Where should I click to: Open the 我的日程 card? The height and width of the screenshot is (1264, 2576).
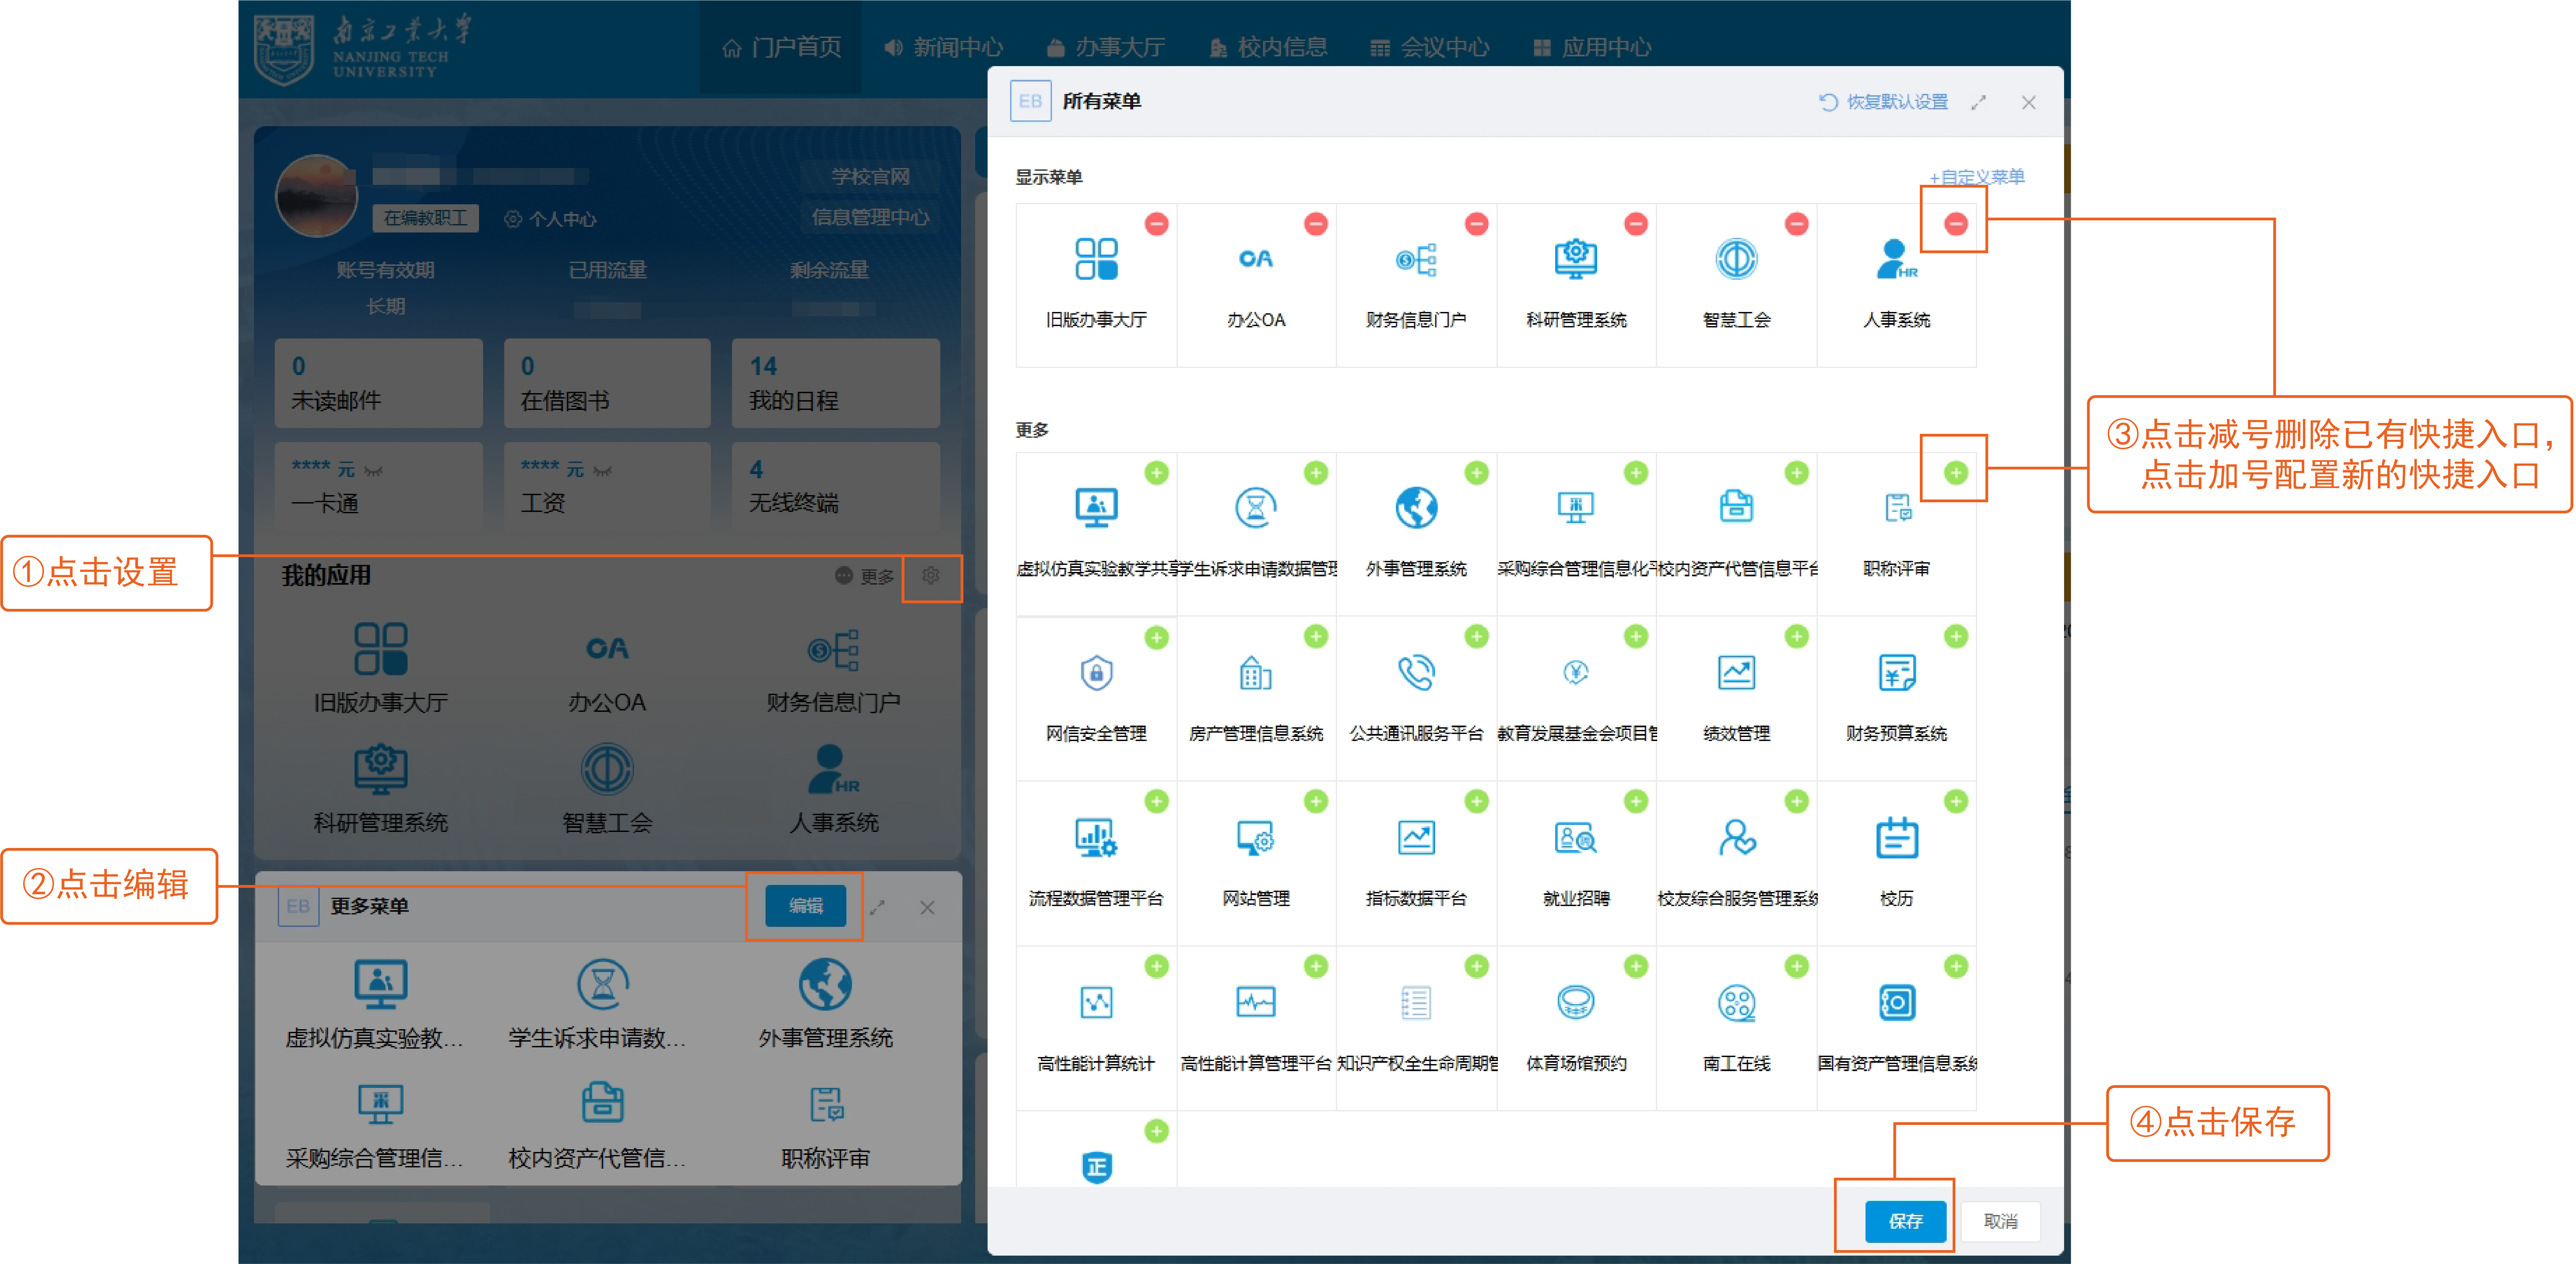tap(836, 383)
